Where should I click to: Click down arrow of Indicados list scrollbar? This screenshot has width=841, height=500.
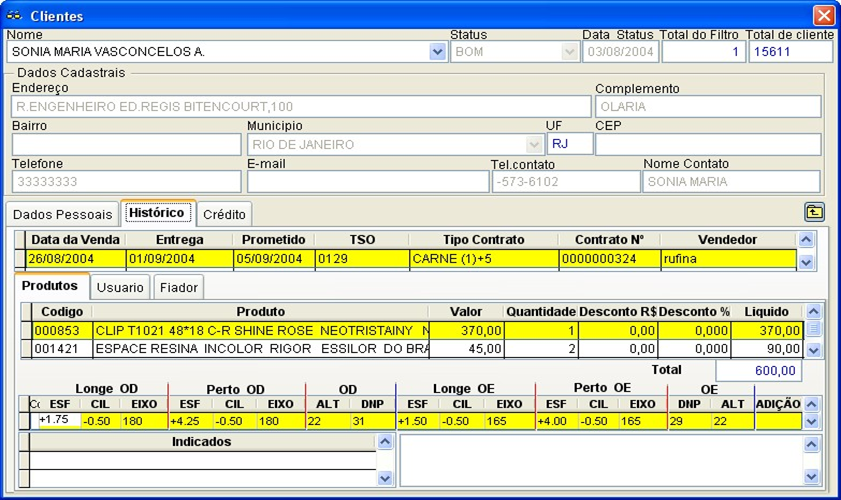click(385, 477)
